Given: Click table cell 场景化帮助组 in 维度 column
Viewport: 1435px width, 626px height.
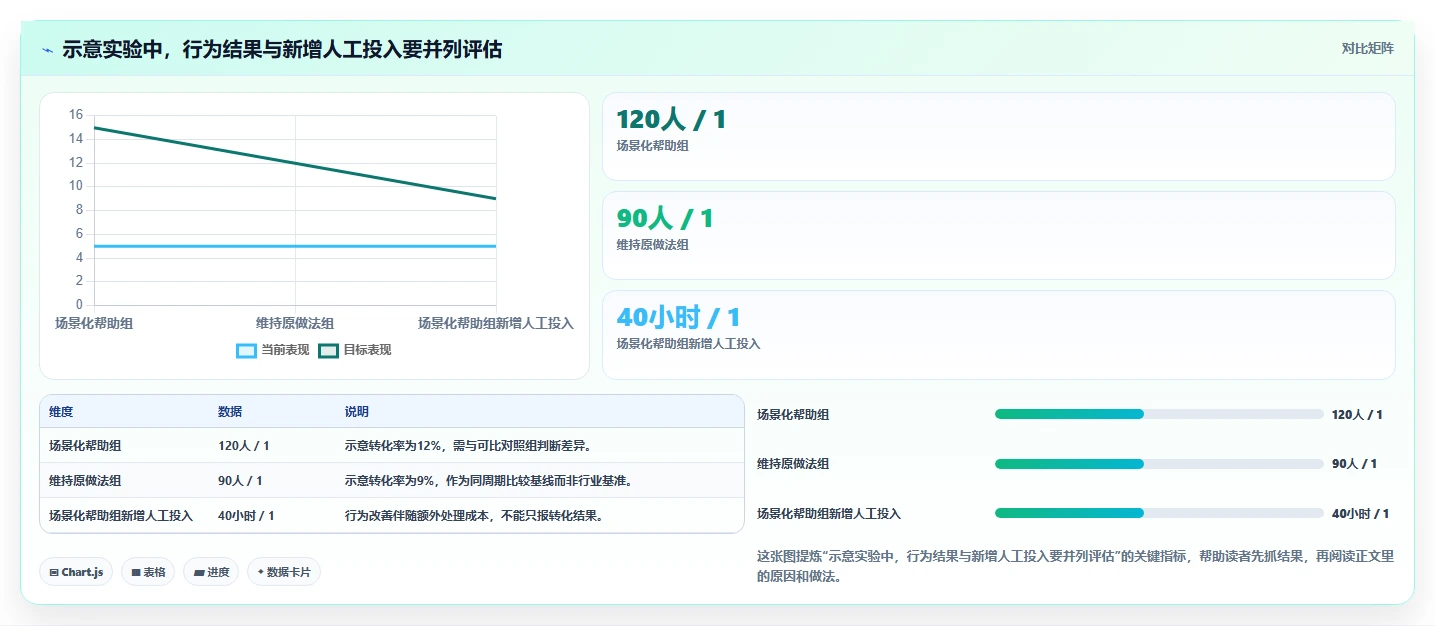Looking at the screenshot, I should 85,446.
